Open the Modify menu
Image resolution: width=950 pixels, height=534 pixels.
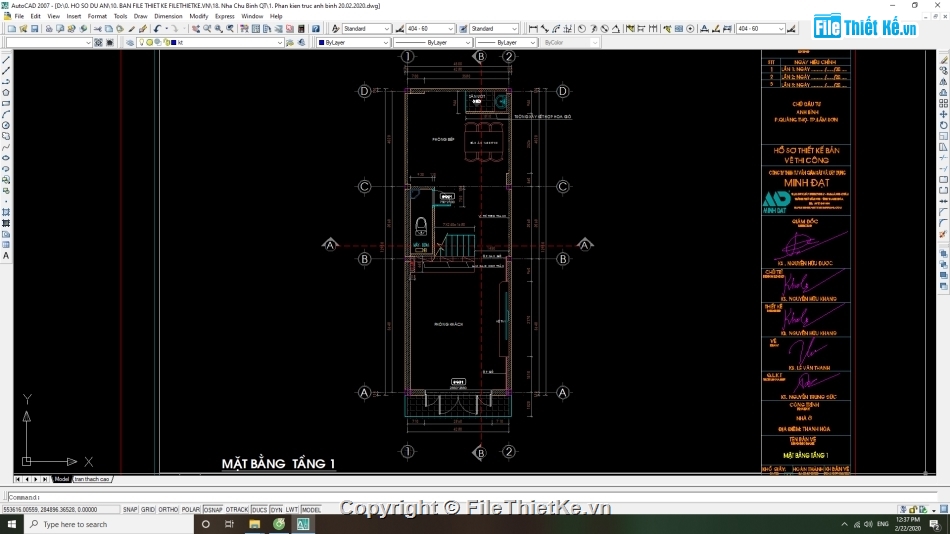pos(198,16)
